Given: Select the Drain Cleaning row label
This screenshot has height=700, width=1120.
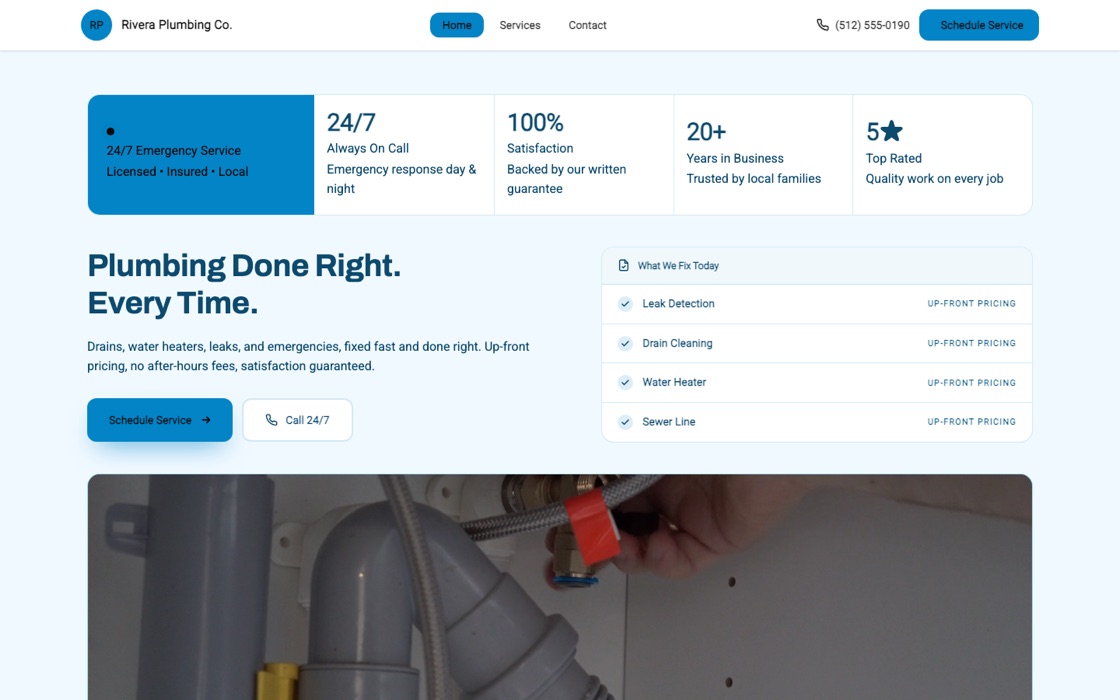Looking at the screenshot, I should point(677,344).
